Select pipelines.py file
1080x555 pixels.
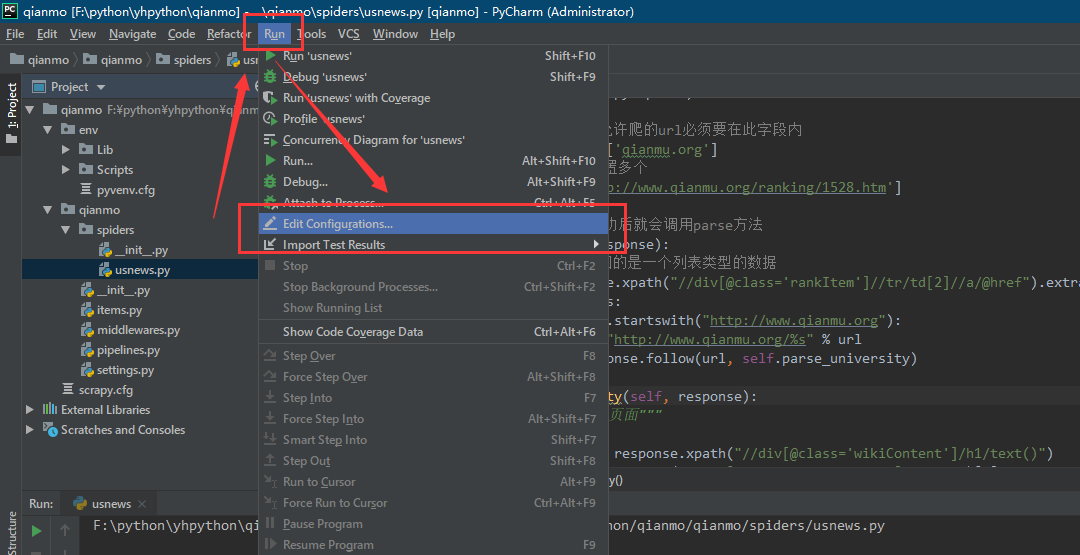[128, 350]
